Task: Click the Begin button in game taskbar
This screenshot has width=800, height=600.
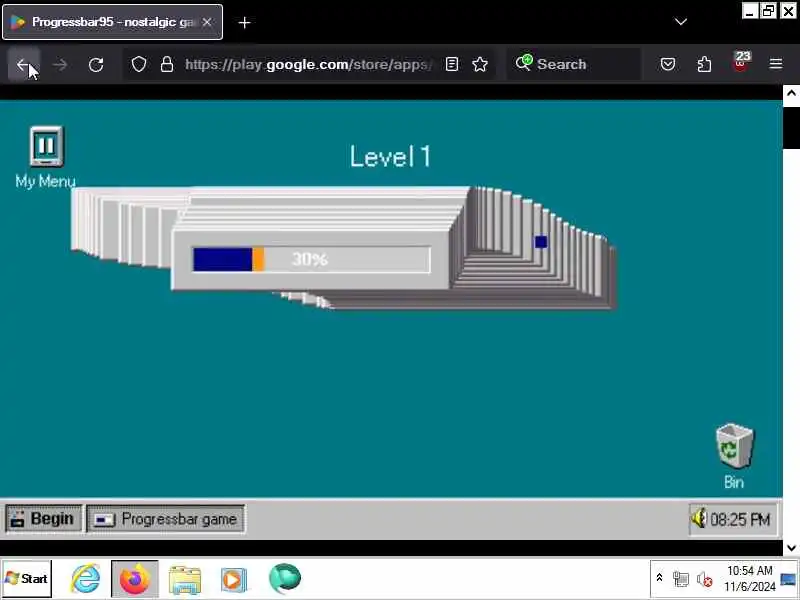Action: point(43,519)
